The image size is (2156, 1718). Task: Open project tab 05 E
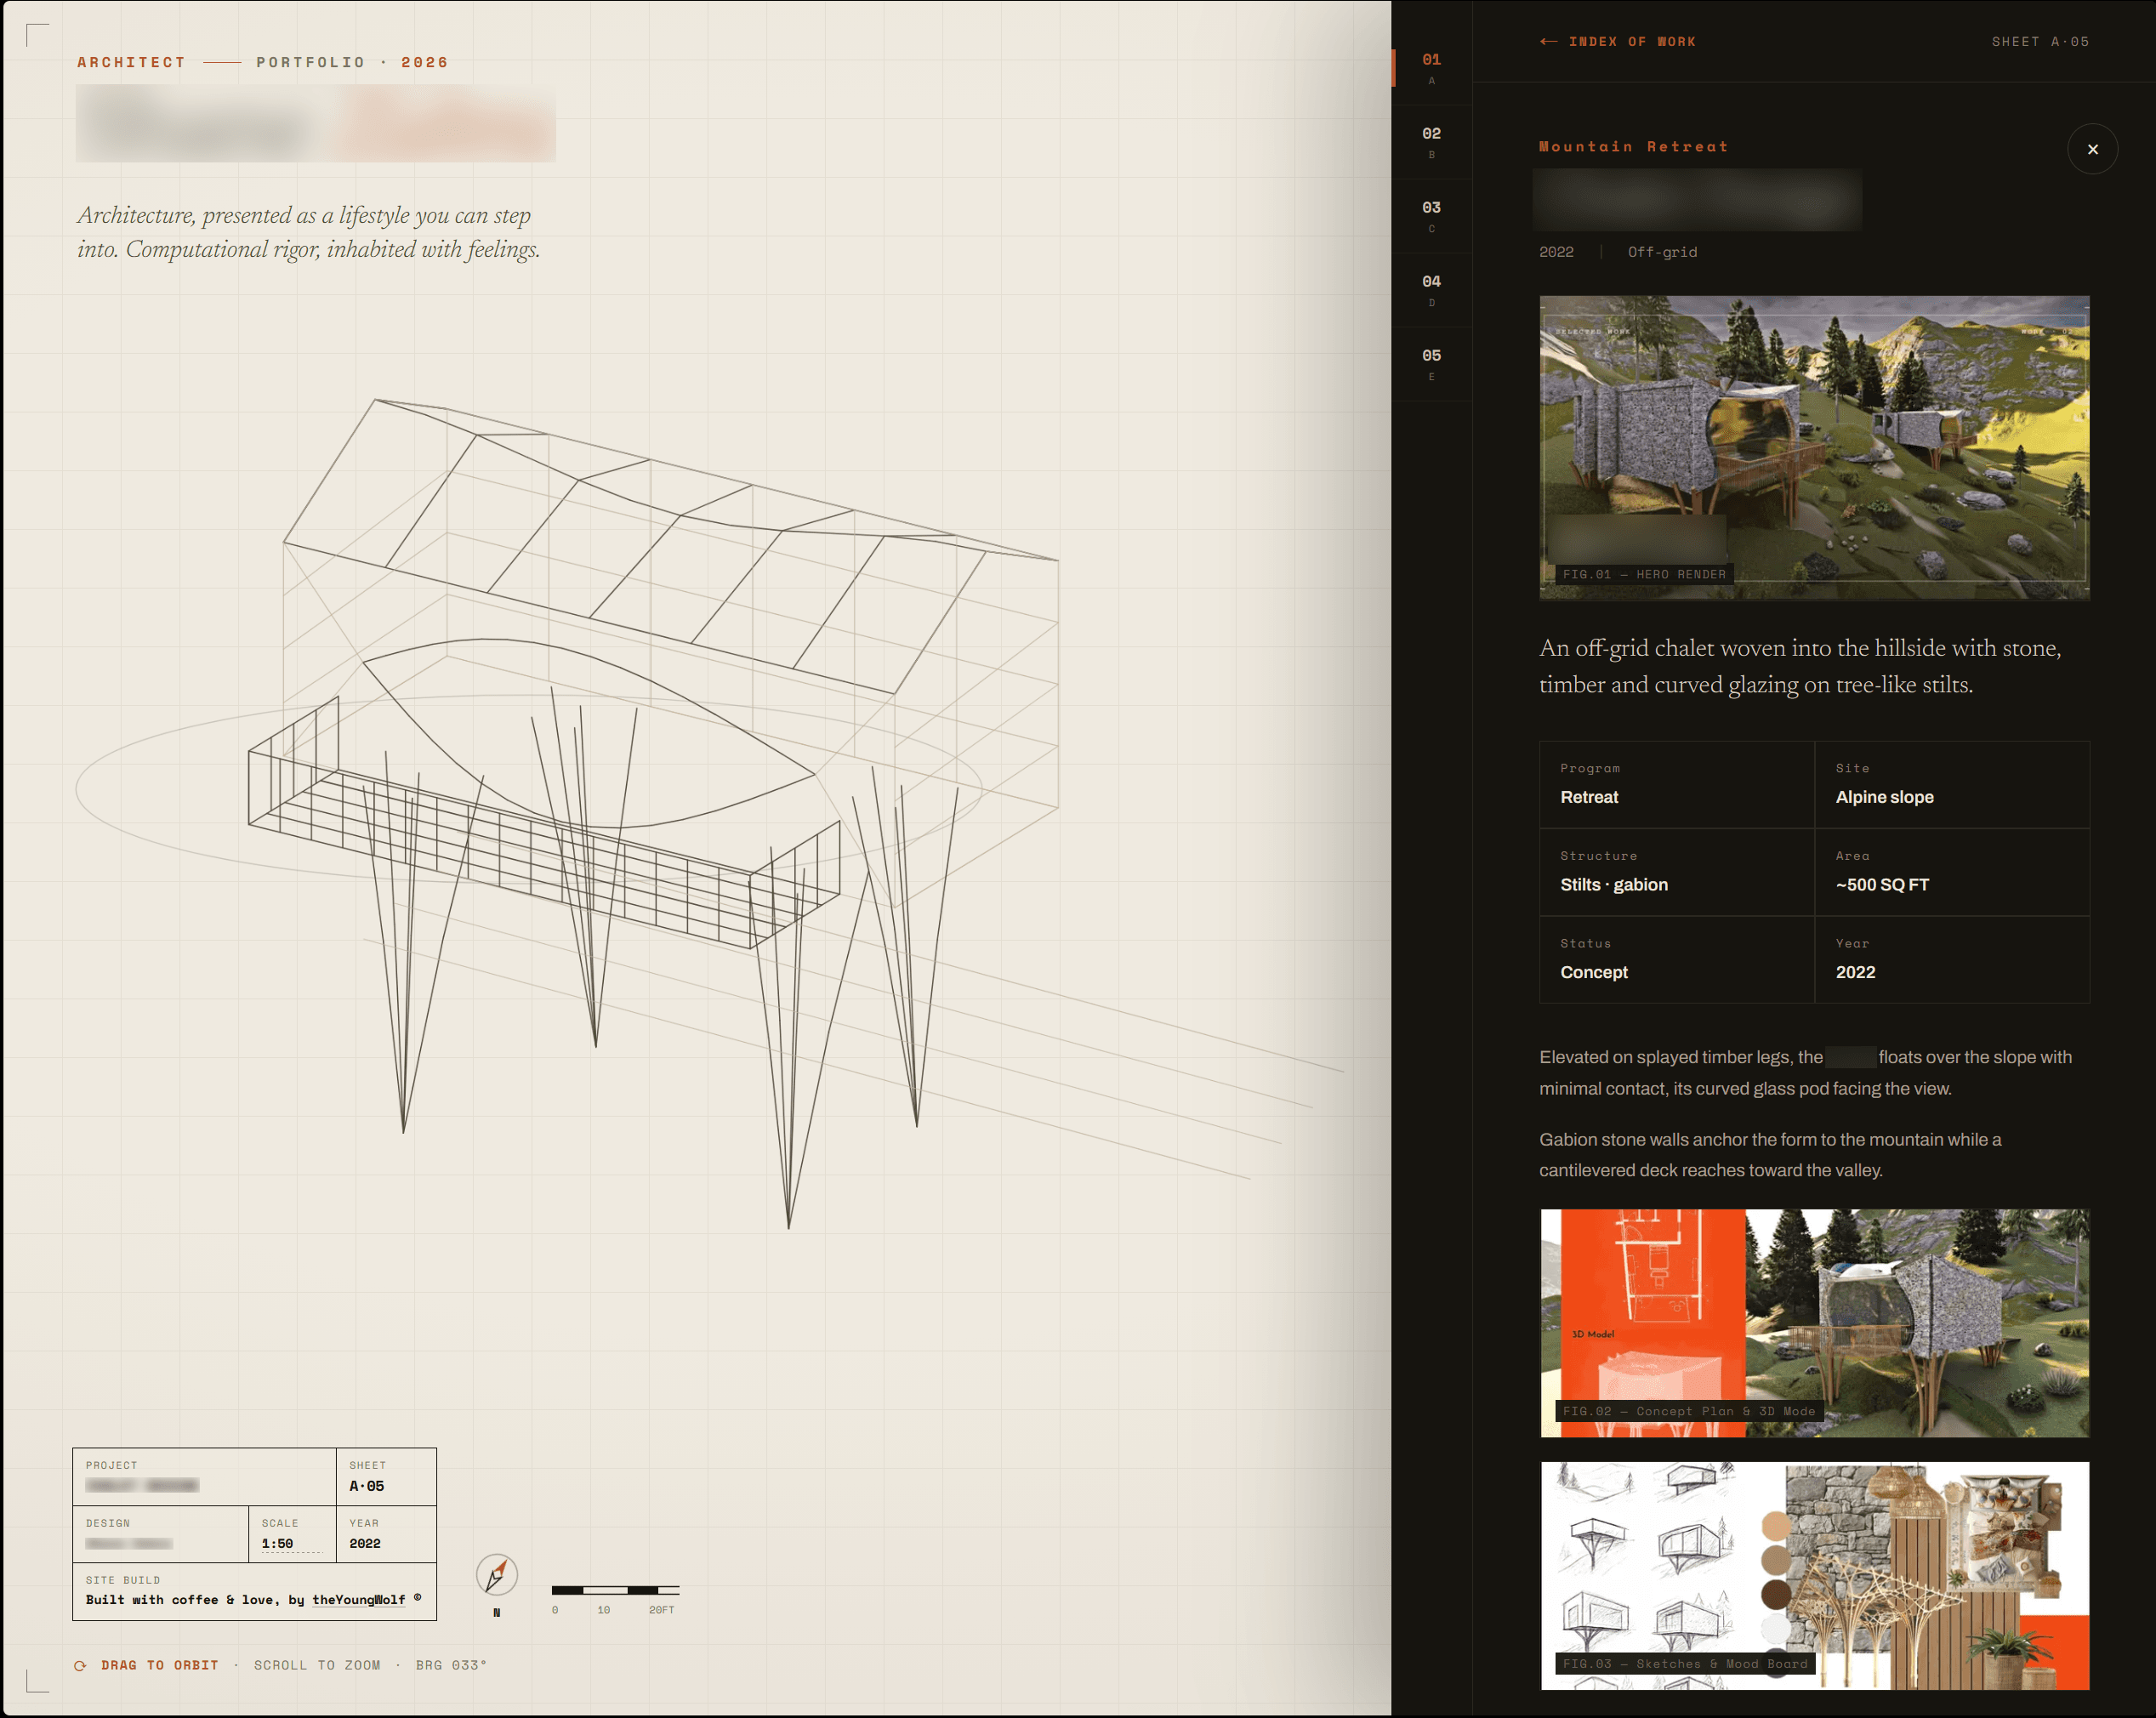(x=1432, y=364)
